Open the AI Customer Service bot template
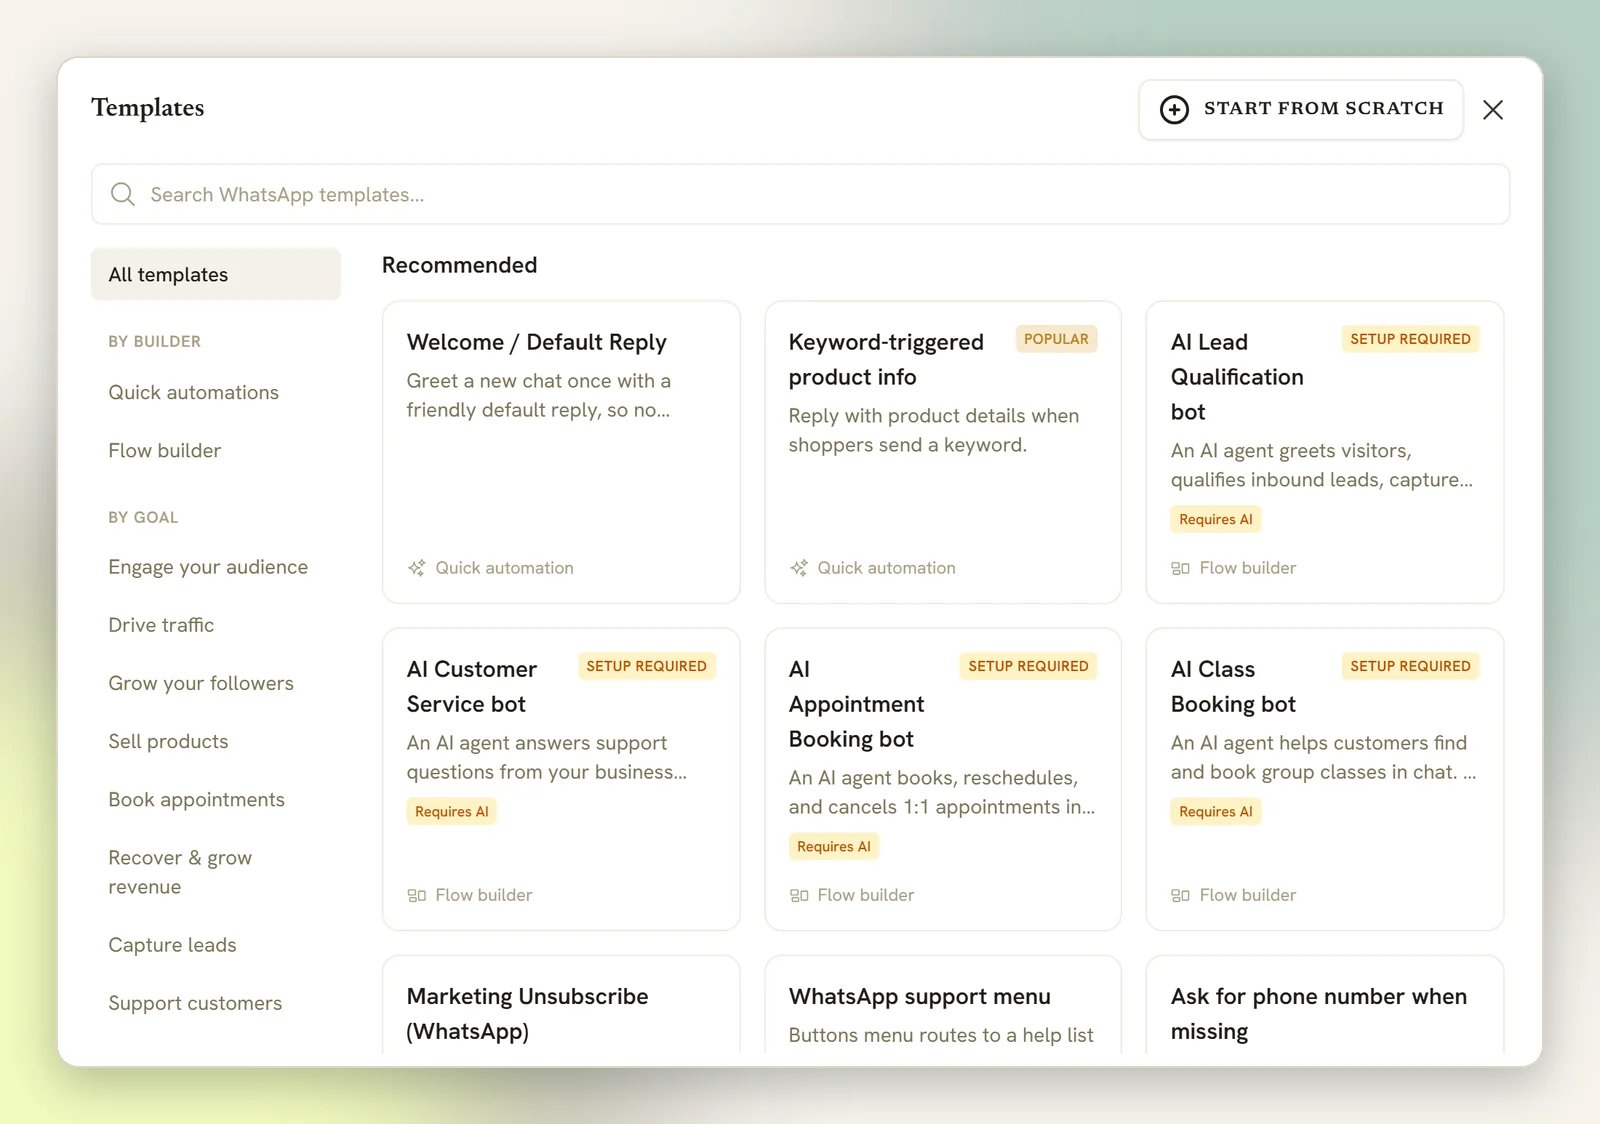This screenshot has height=1124, width=1600. (x=561, y=779)
